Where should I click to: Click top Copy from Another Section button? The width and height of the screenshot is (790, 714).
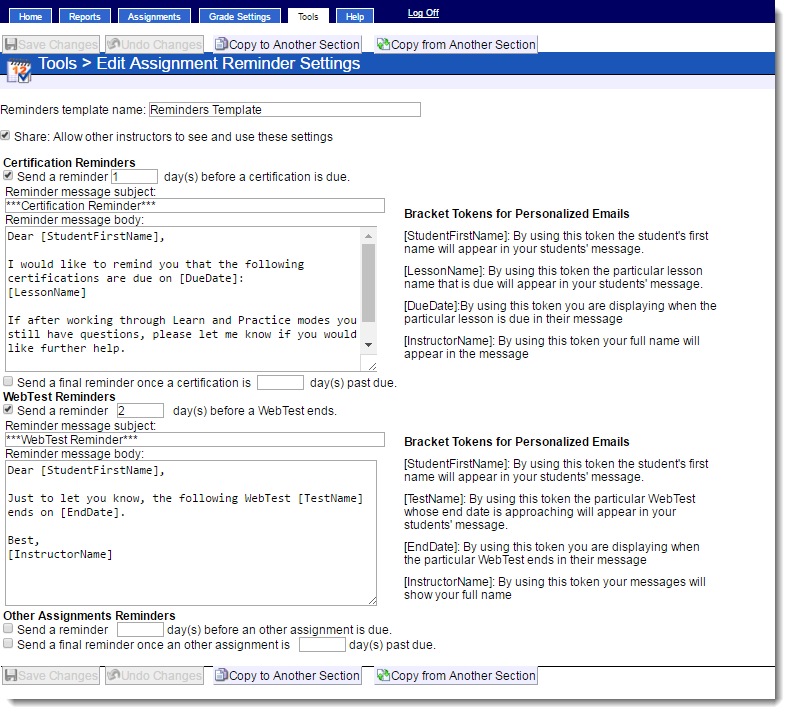pos(456,44)
